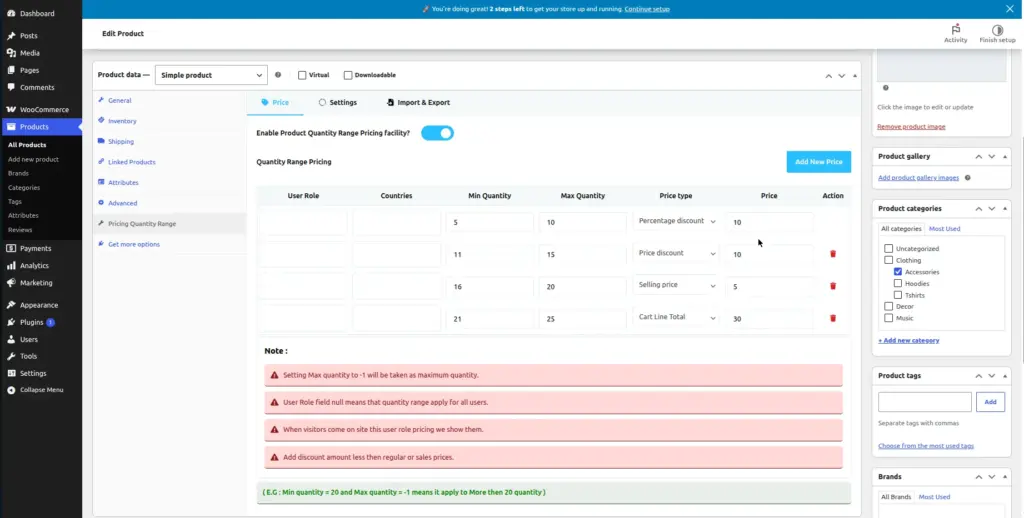Open the General product data tab
Image resolution: width=1024 pixels, height=518 pixels.
coord(120,101)
